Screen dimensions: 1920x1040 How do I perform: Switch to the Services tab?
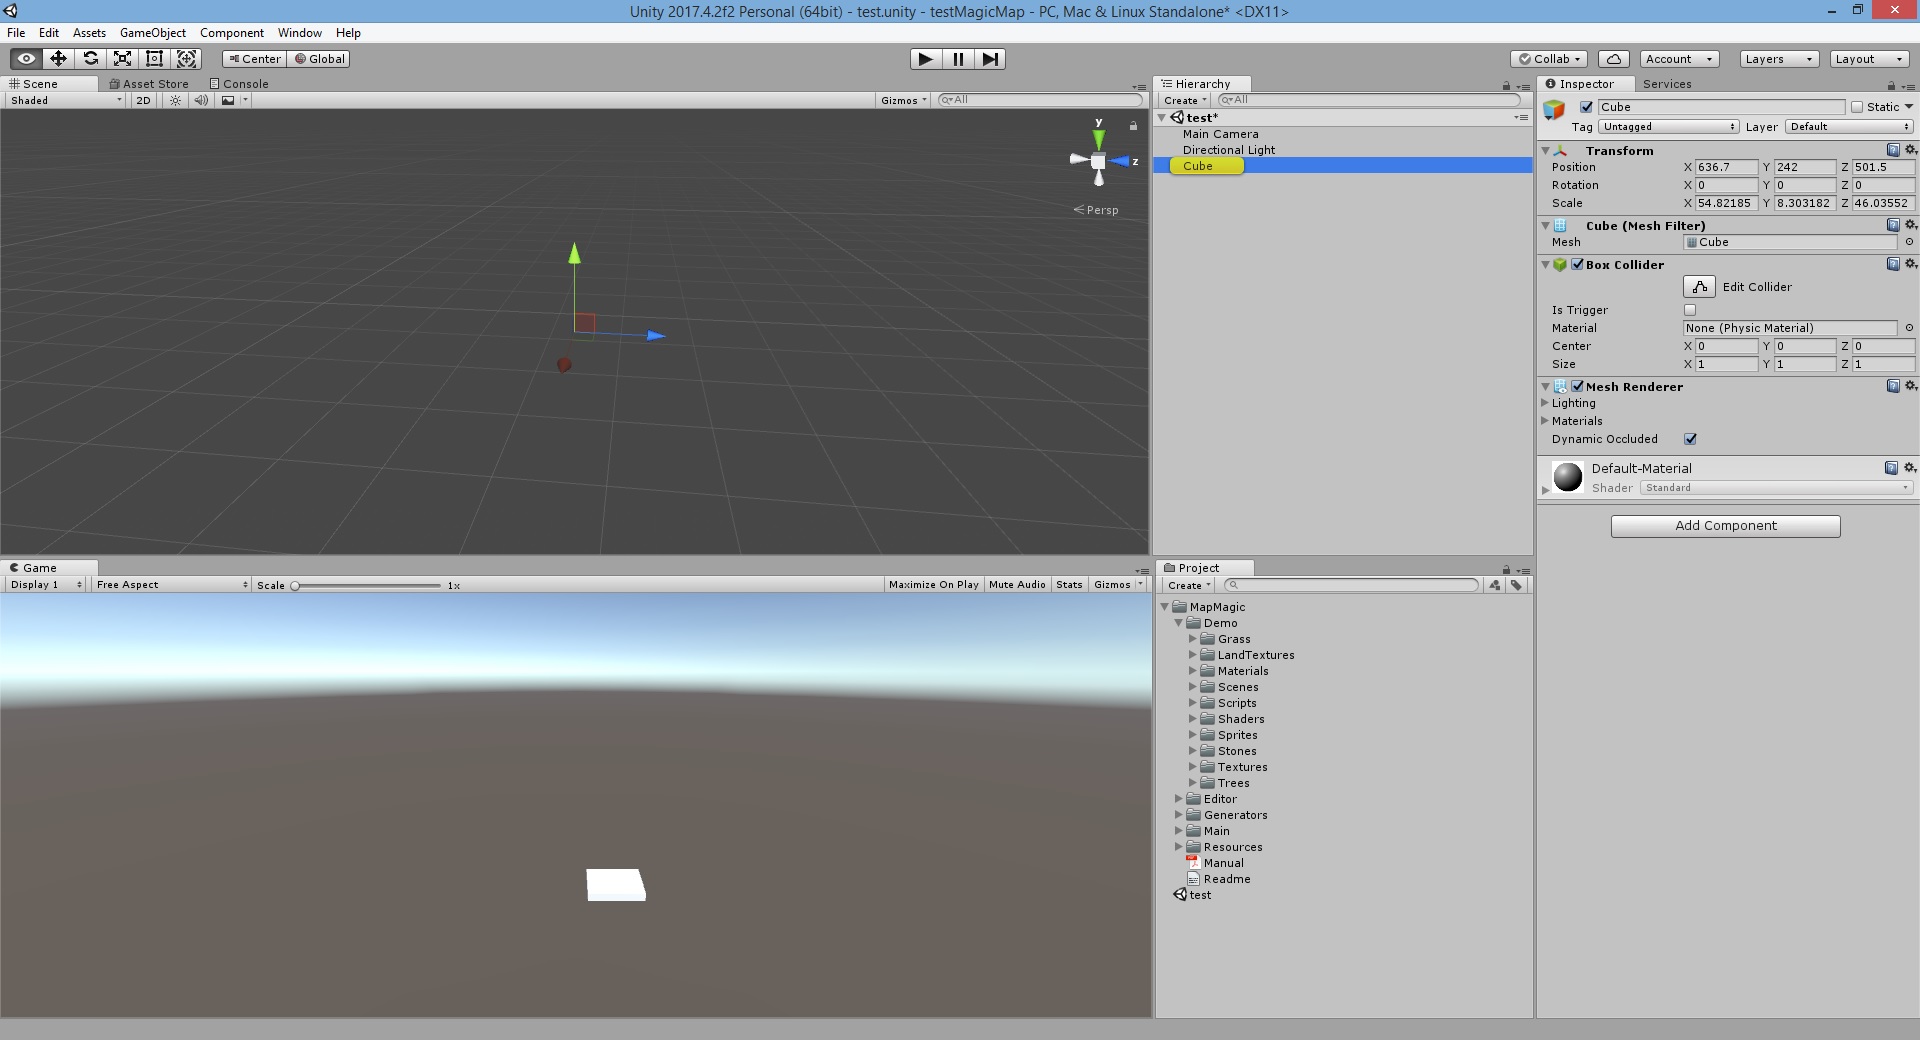pyautogui.click(x=1667, y=84)
